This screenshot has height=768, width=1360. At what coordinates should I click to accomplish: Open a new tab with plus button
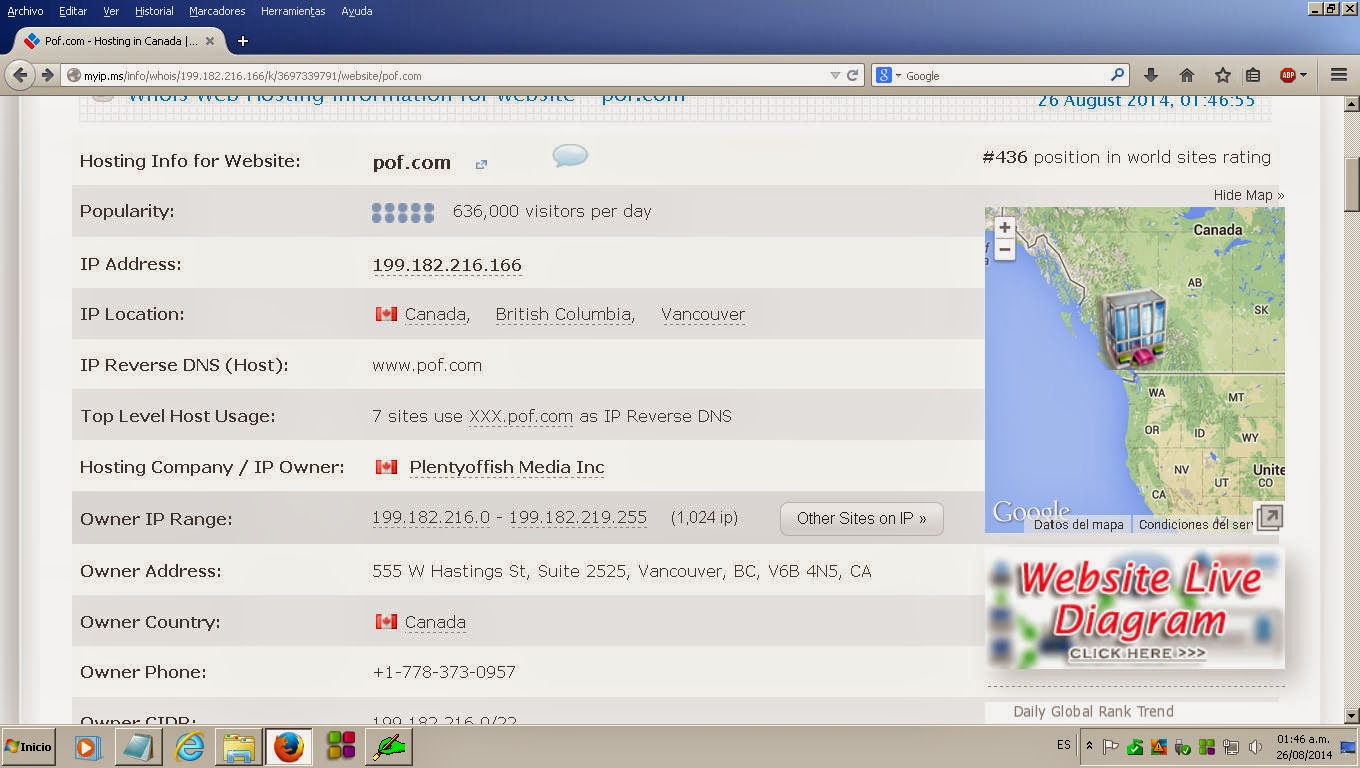242,41
